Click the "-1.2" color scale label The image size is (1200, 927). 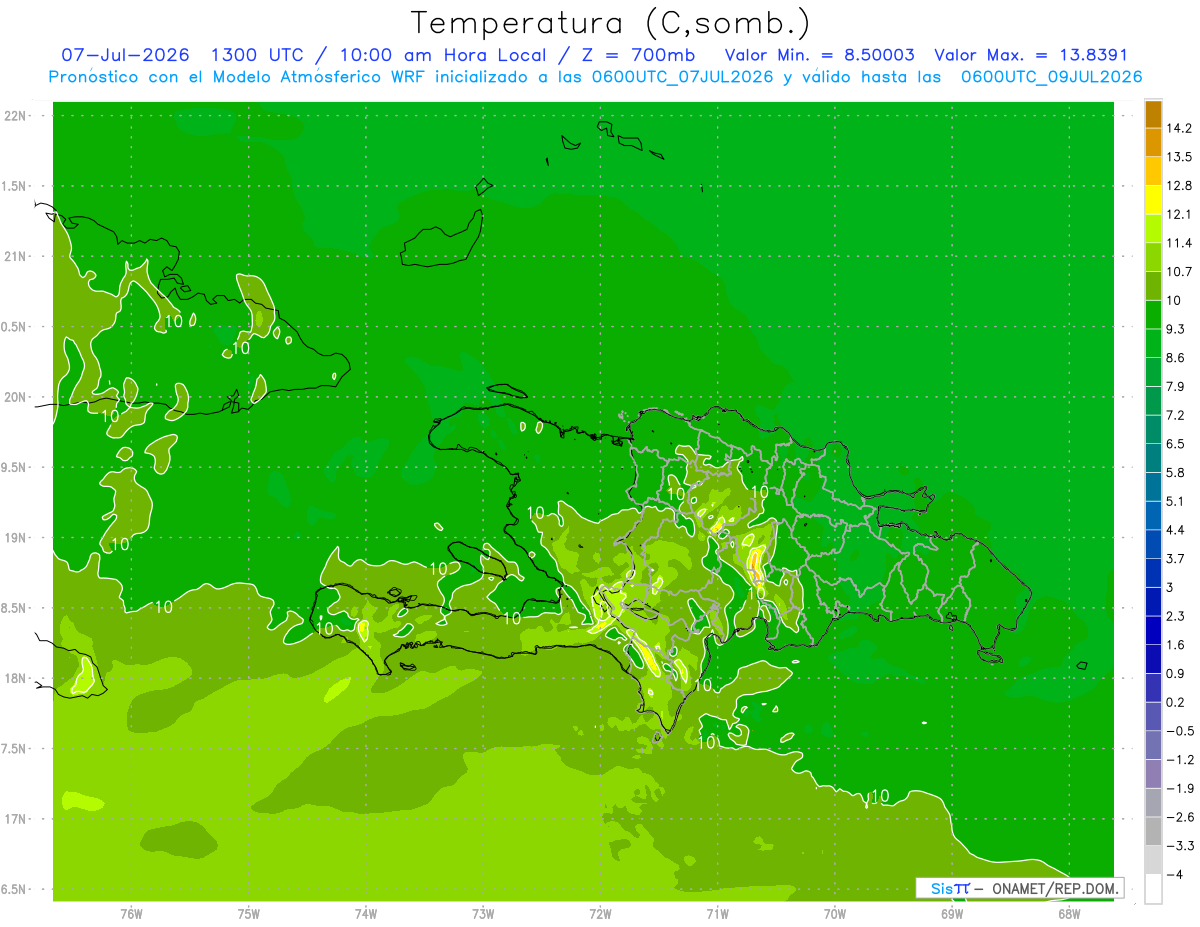click(1179, 759)
